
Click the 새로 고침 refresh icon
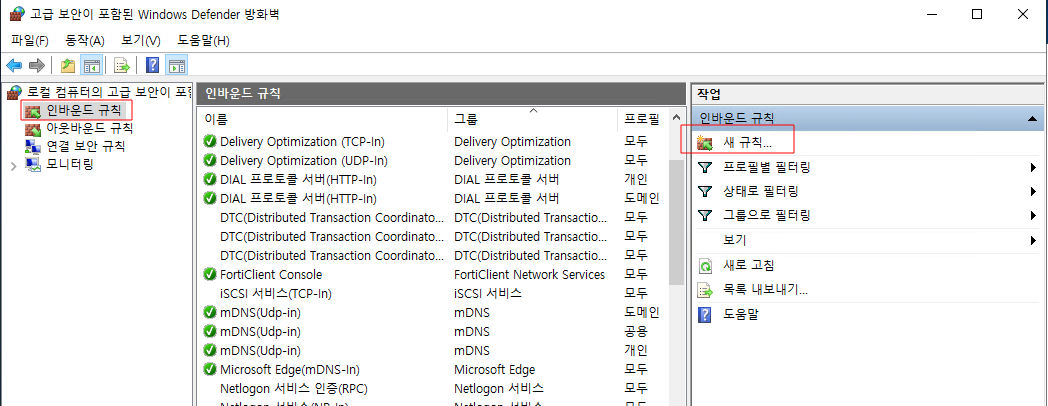(705, 266)
